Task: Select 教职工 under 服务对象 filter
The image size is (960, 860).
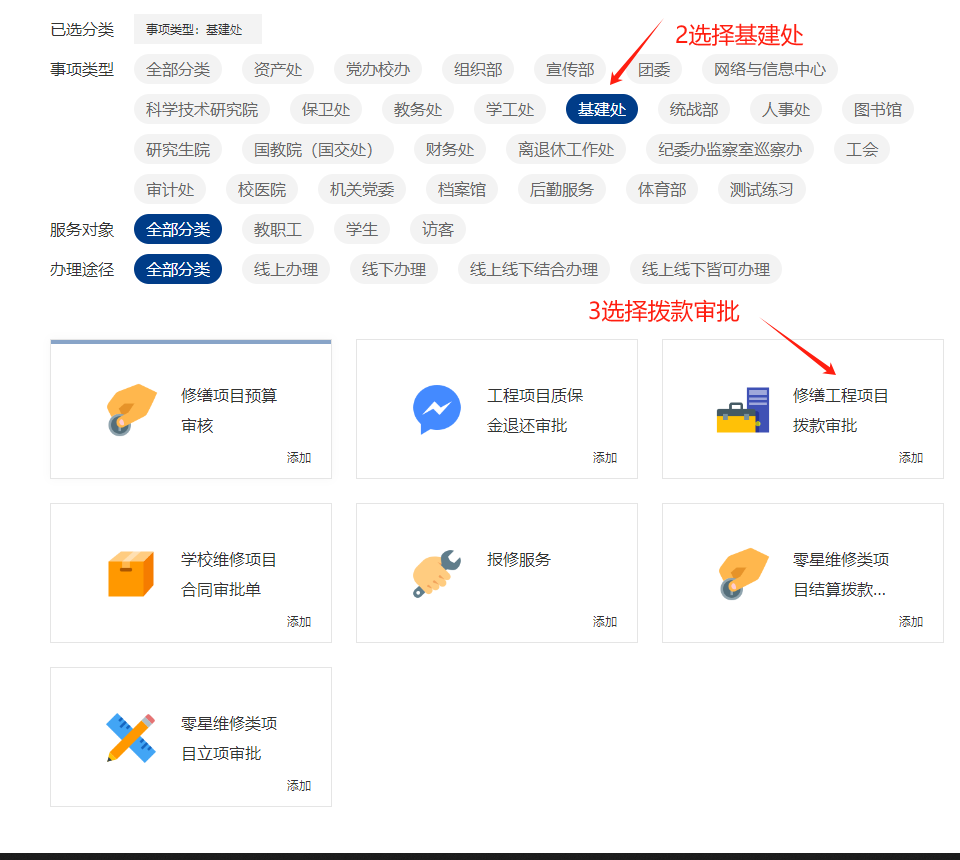Action: coord(278,229)
